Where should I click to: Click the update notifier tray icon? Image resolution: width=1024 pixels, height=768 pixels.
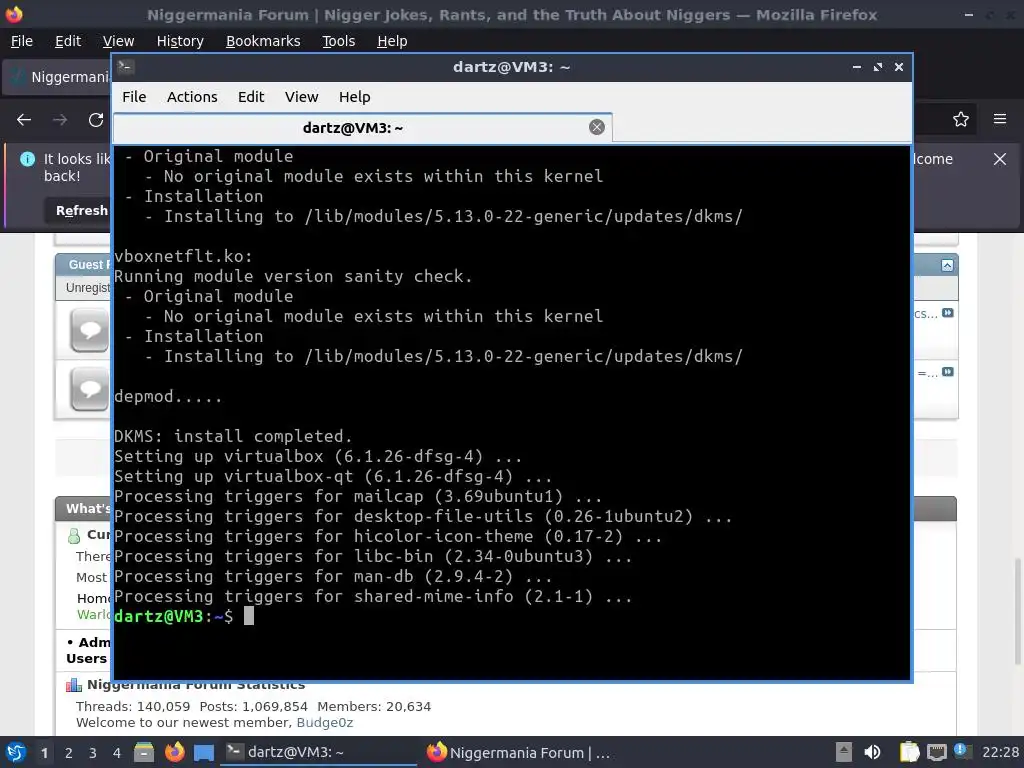point(962,751)
